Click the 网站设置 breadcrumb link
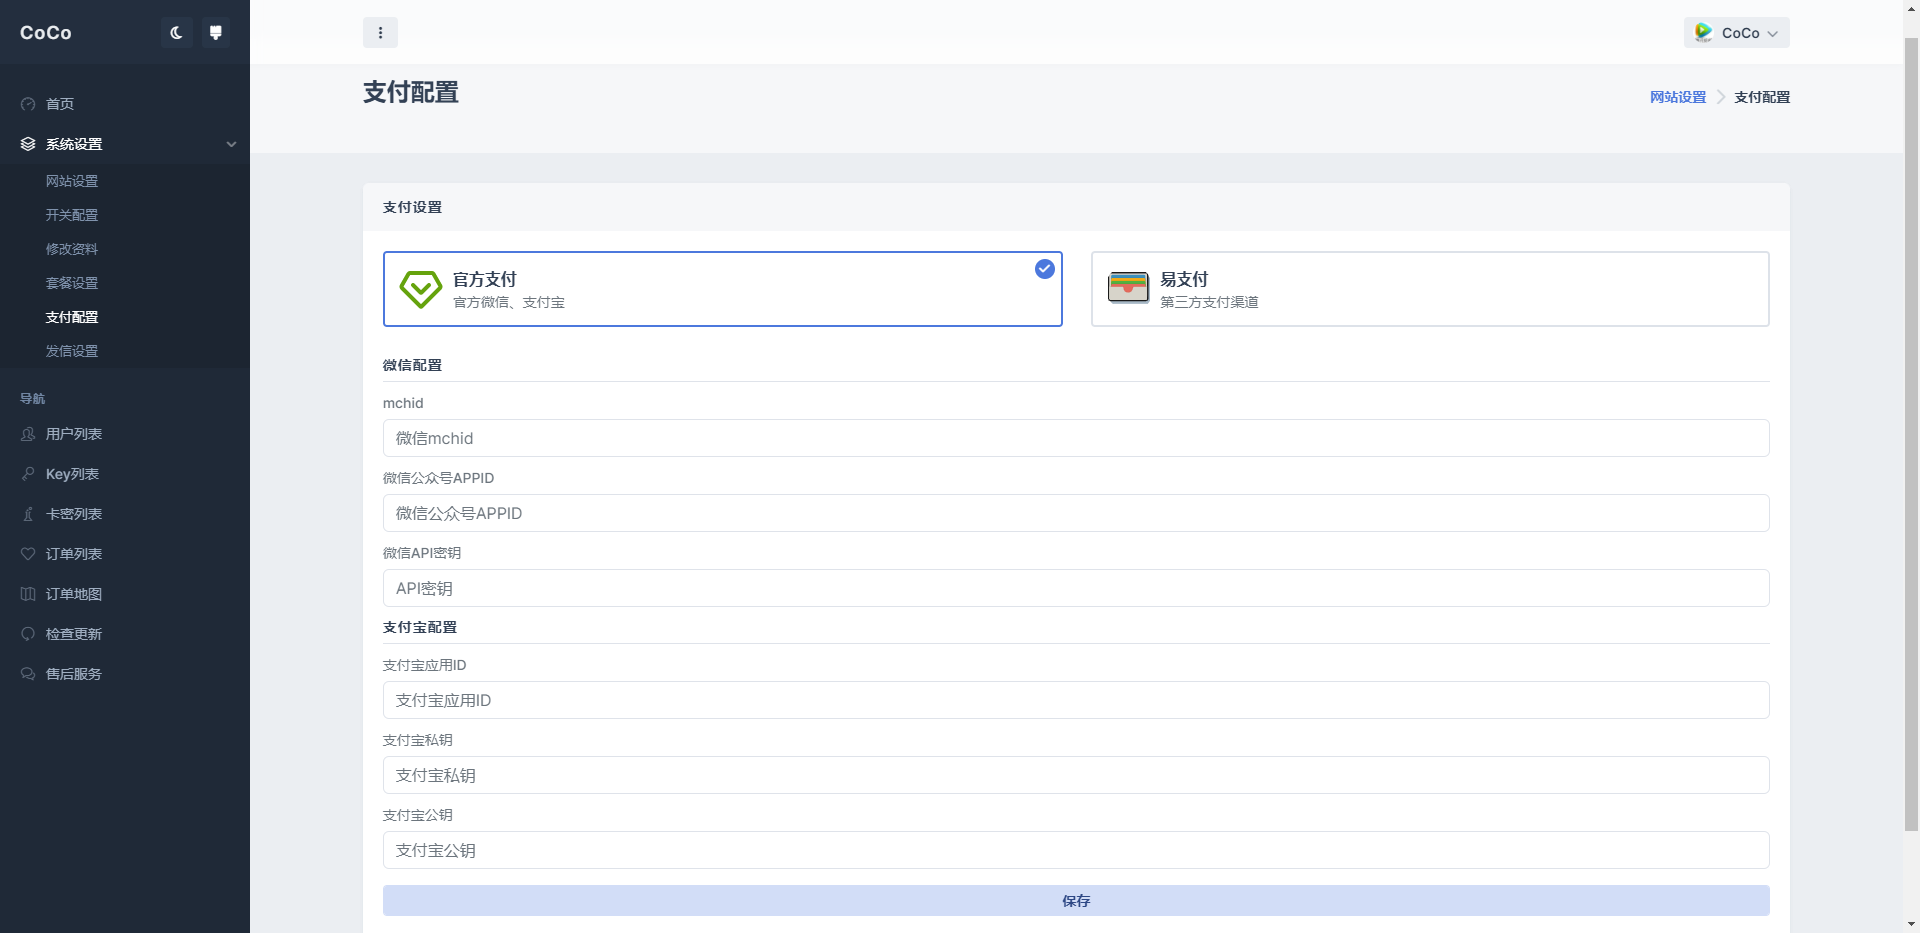Image resolution: width=1920 pixels, height=933 pixels. click(1678, 97)
